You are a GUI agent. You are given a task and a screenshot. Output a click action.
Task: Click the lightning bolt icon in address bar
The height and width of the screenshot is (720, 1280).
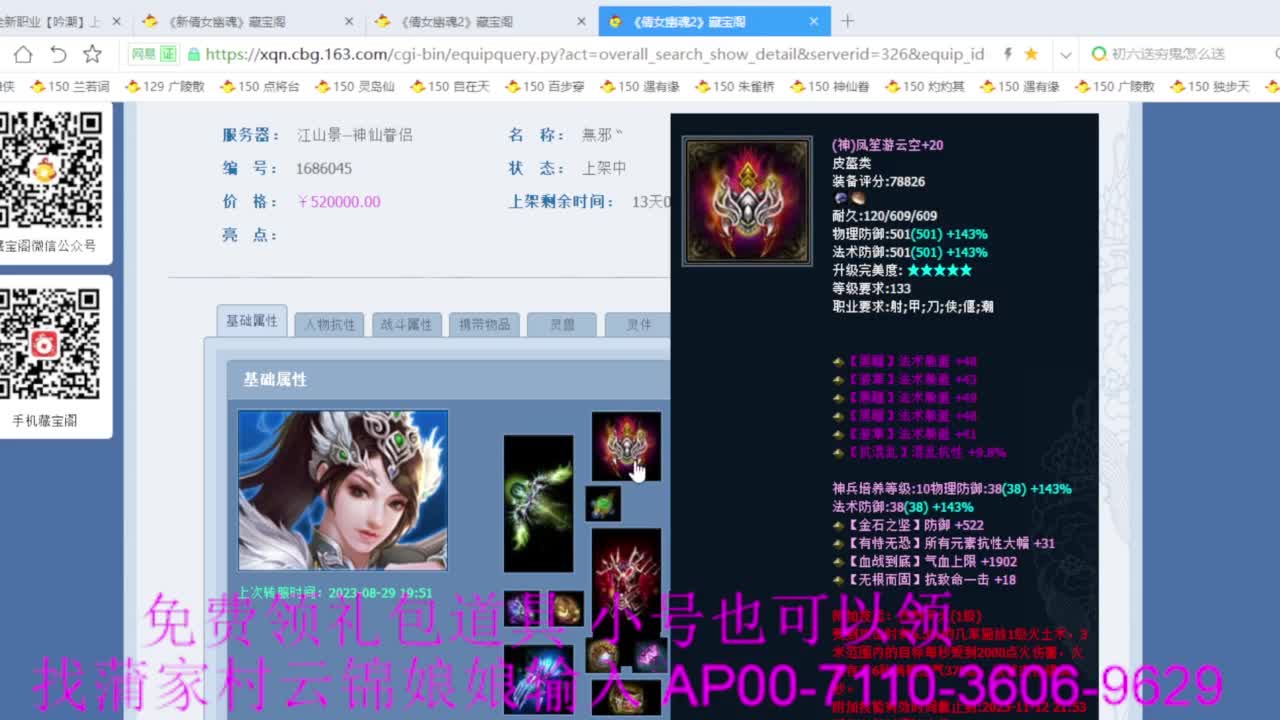pos(1009,54)
